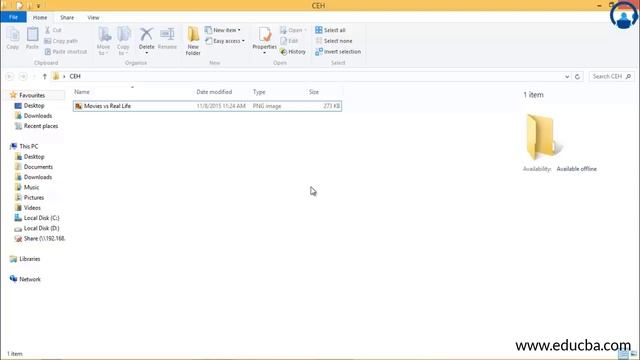Expand the New item dropdown

click(x=223, y=30)
